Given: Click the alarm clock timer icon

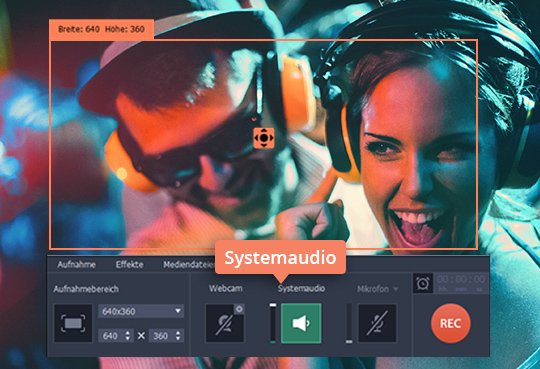Looking at the screenshot, I should (x=423, y=283).
